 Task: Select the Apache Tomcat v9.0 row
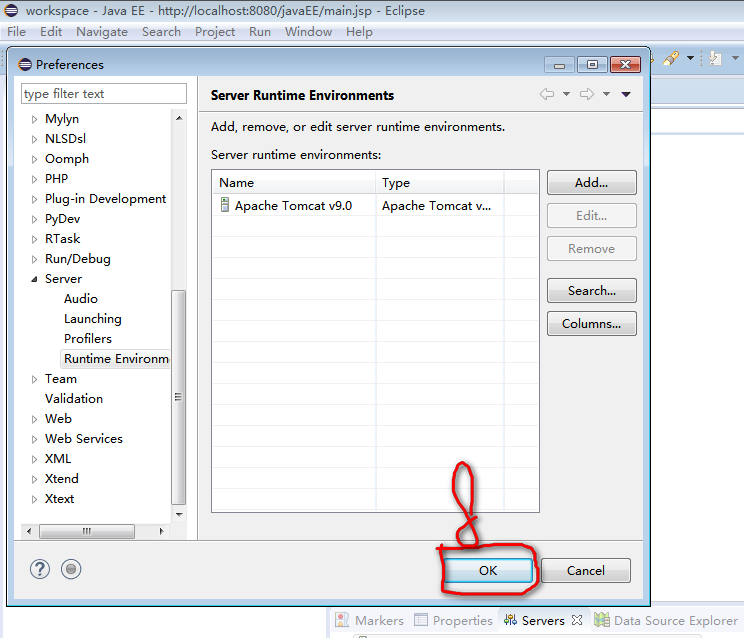pyautogui.click(x=375, y=205)
